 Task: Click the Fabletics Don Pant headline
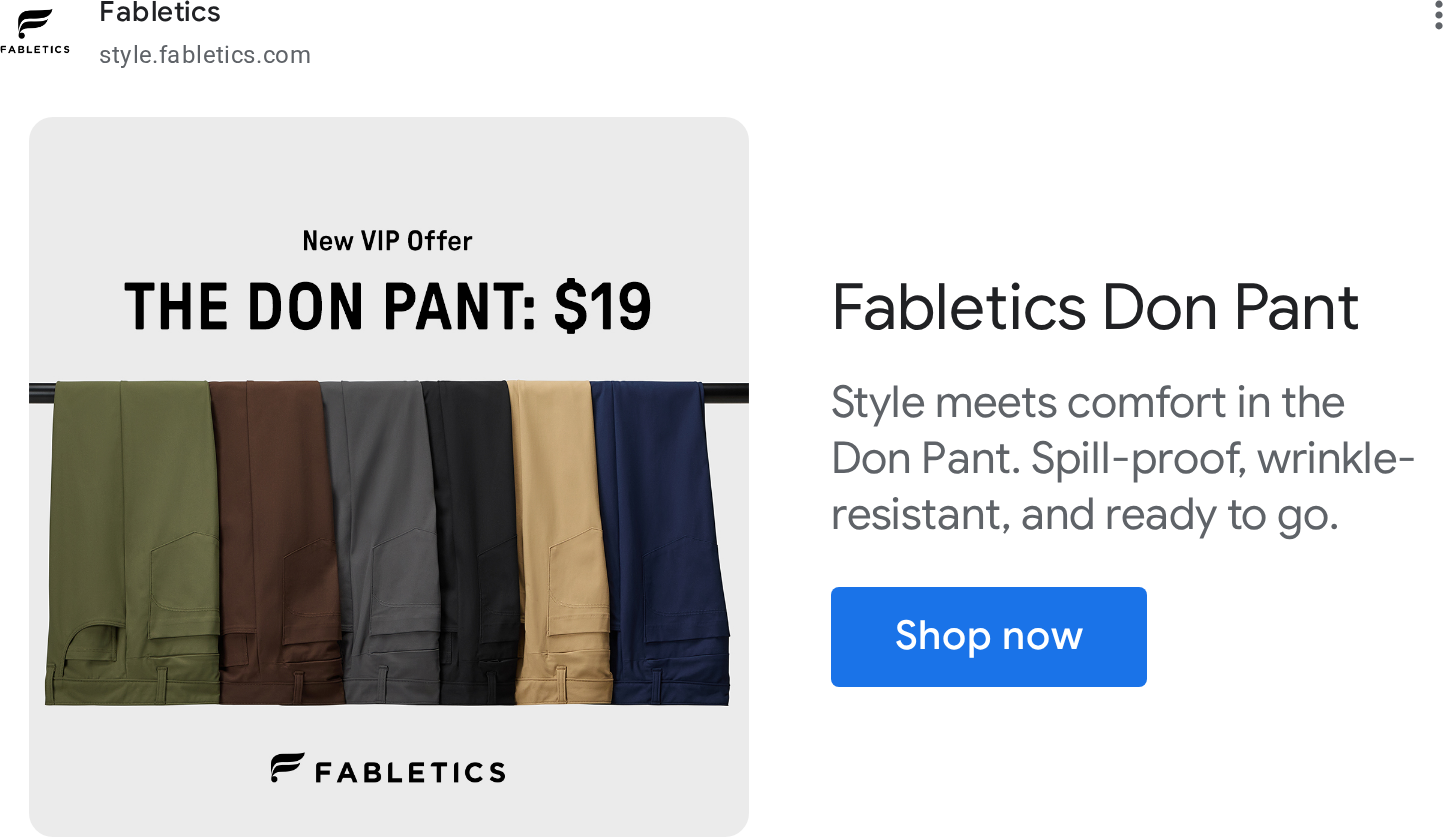(1095, 307)
